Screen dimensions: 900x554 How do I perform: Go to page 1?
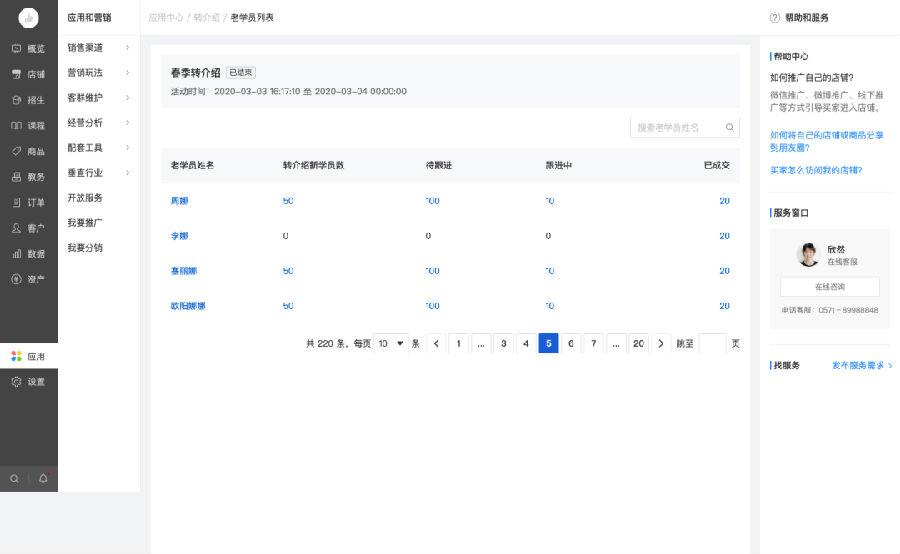click(x=459, y=343)
